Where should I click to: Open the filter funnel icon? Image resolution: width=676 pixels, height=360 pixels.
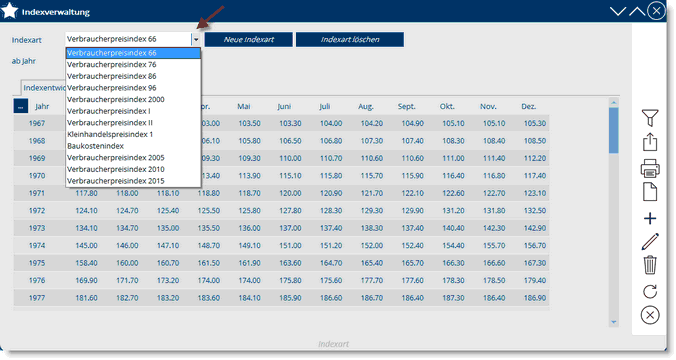pyautogui.click(x=650, y=118)
